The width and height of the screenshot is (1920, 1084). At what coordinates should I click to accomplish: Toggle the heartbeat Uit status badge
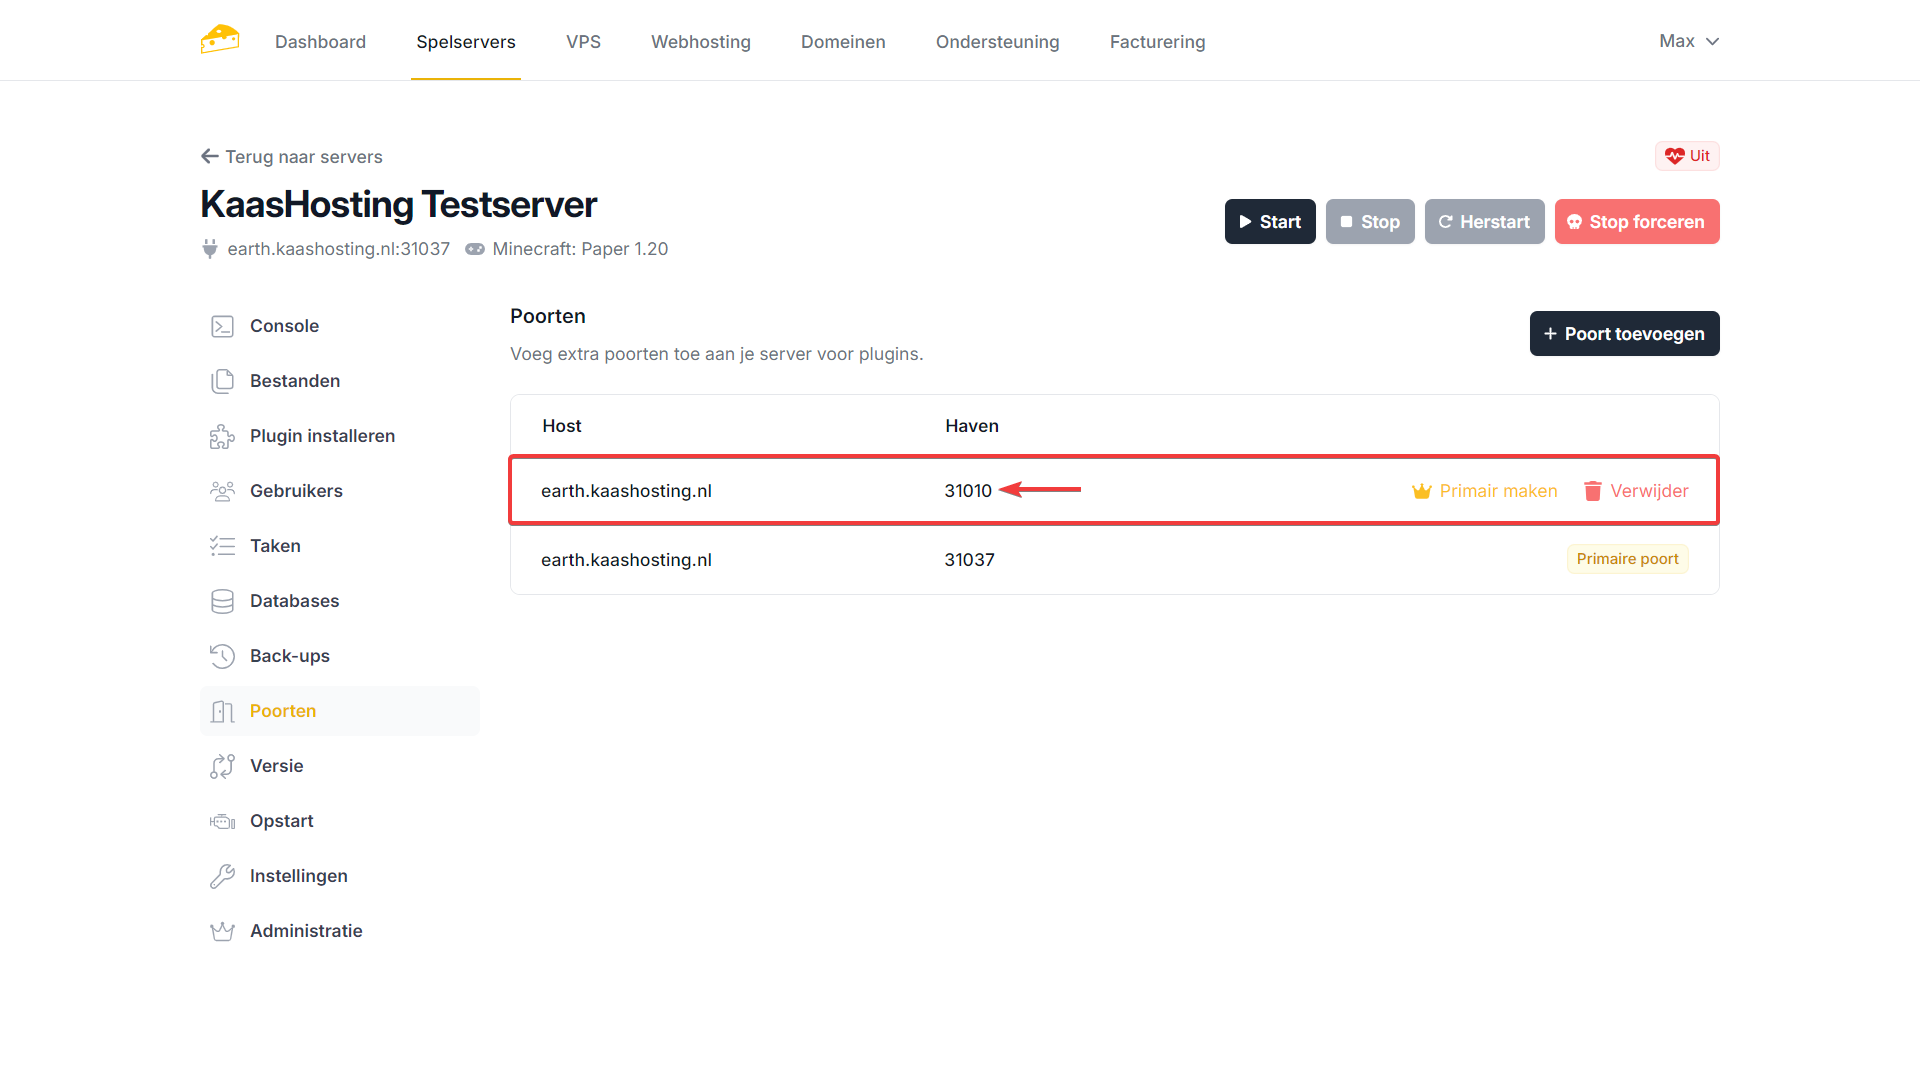click(1687, 156)
